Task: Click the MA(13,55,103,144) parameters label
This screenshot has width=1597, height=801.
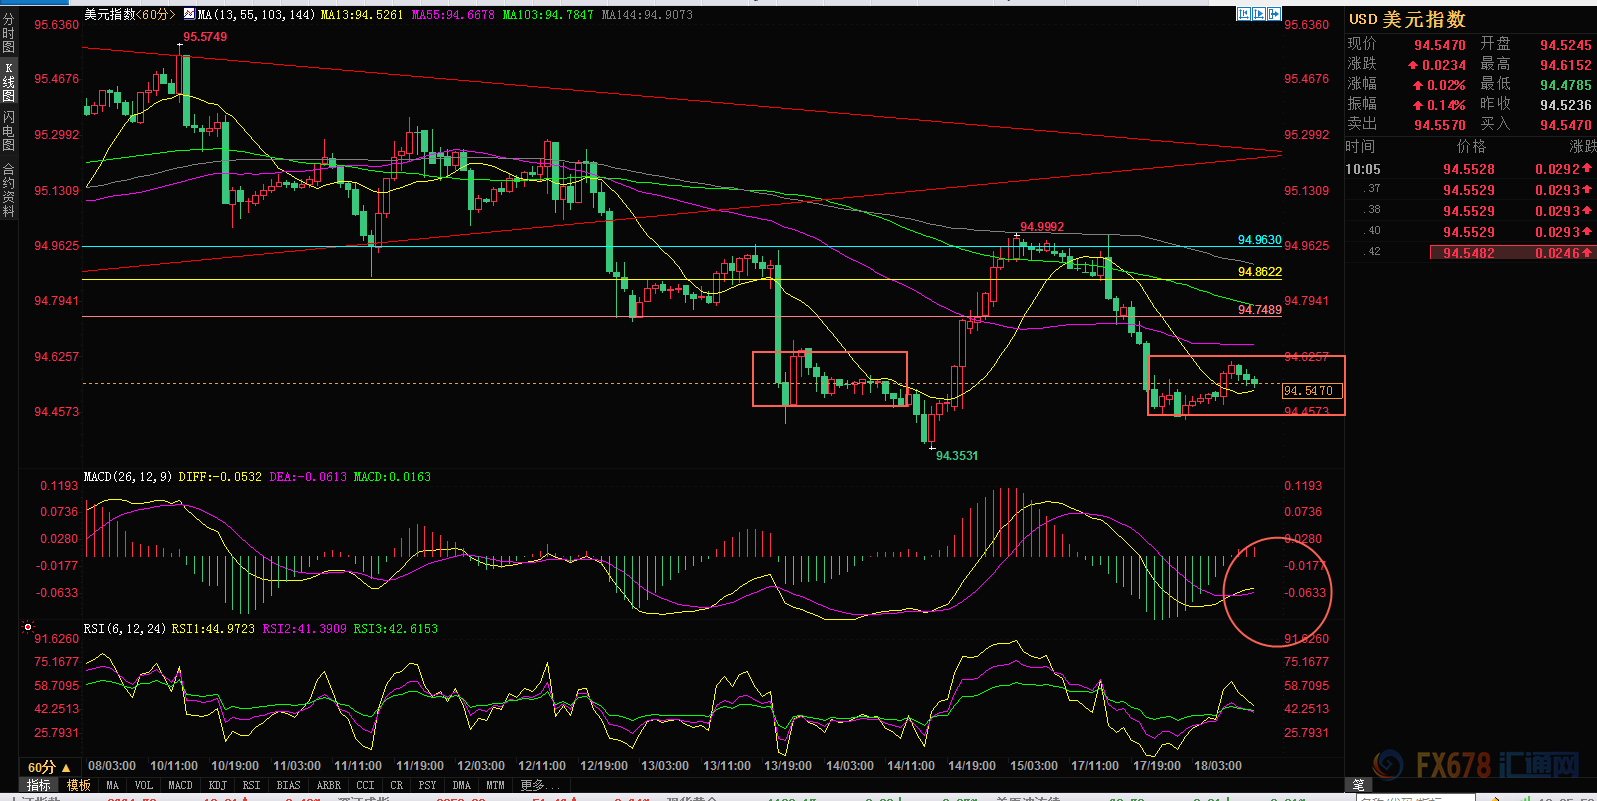Action: click(x=257, y=15)
